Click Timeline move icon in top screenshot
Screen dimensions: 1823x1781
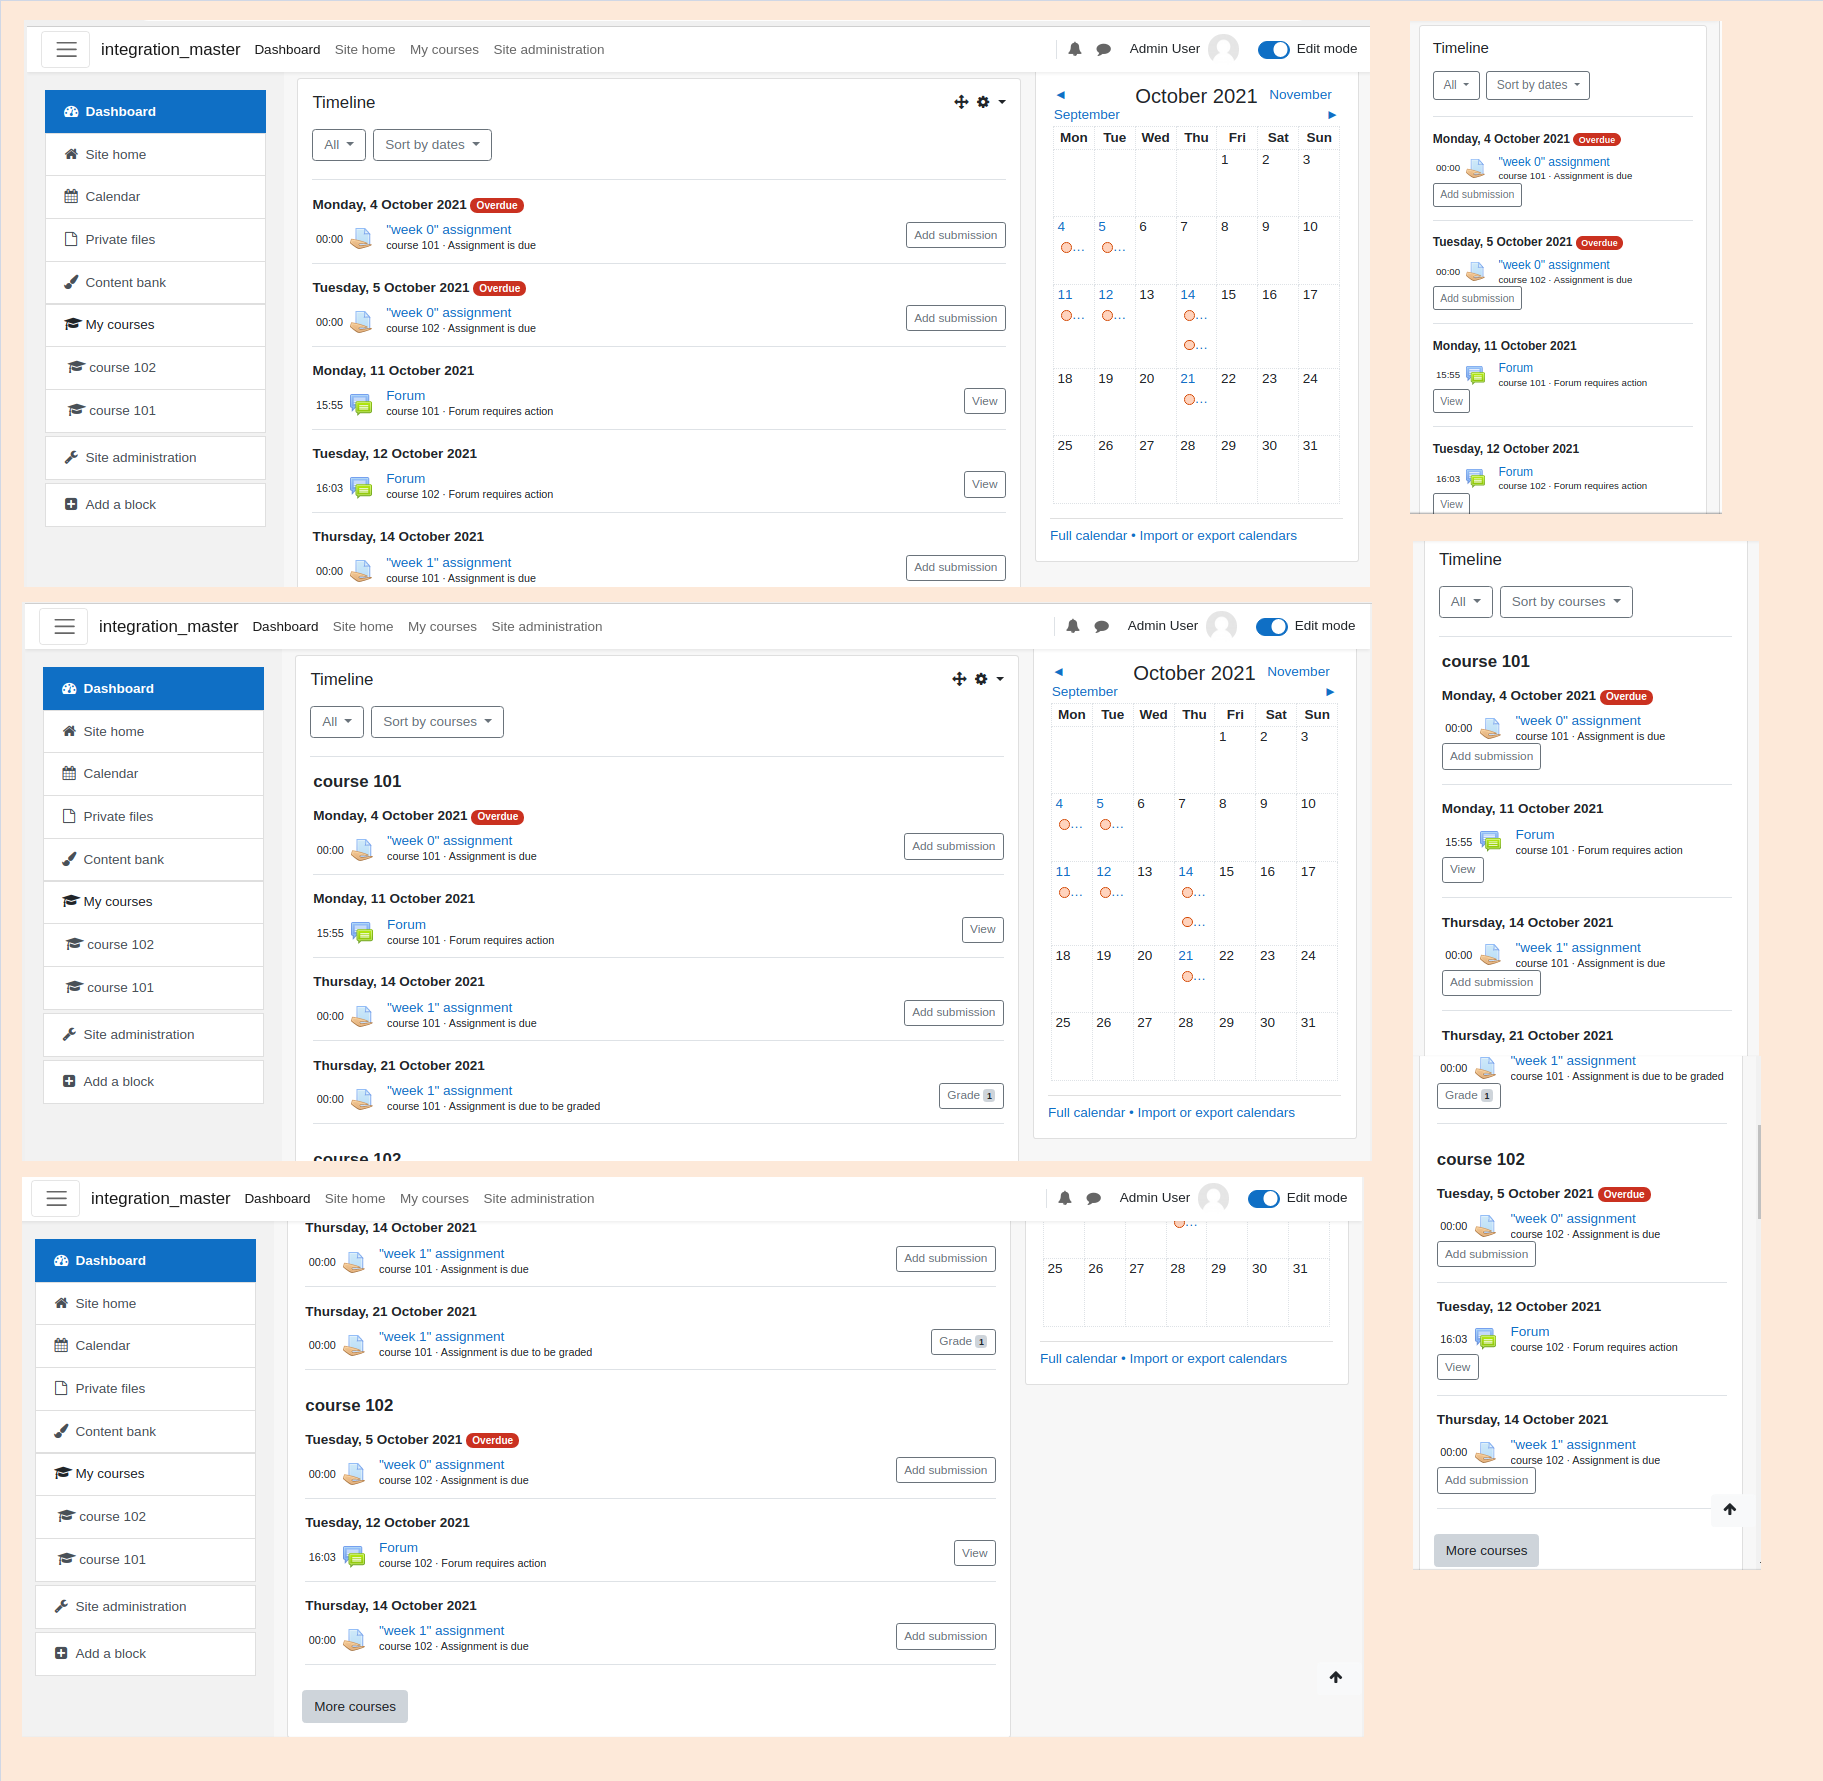point(961,102)
